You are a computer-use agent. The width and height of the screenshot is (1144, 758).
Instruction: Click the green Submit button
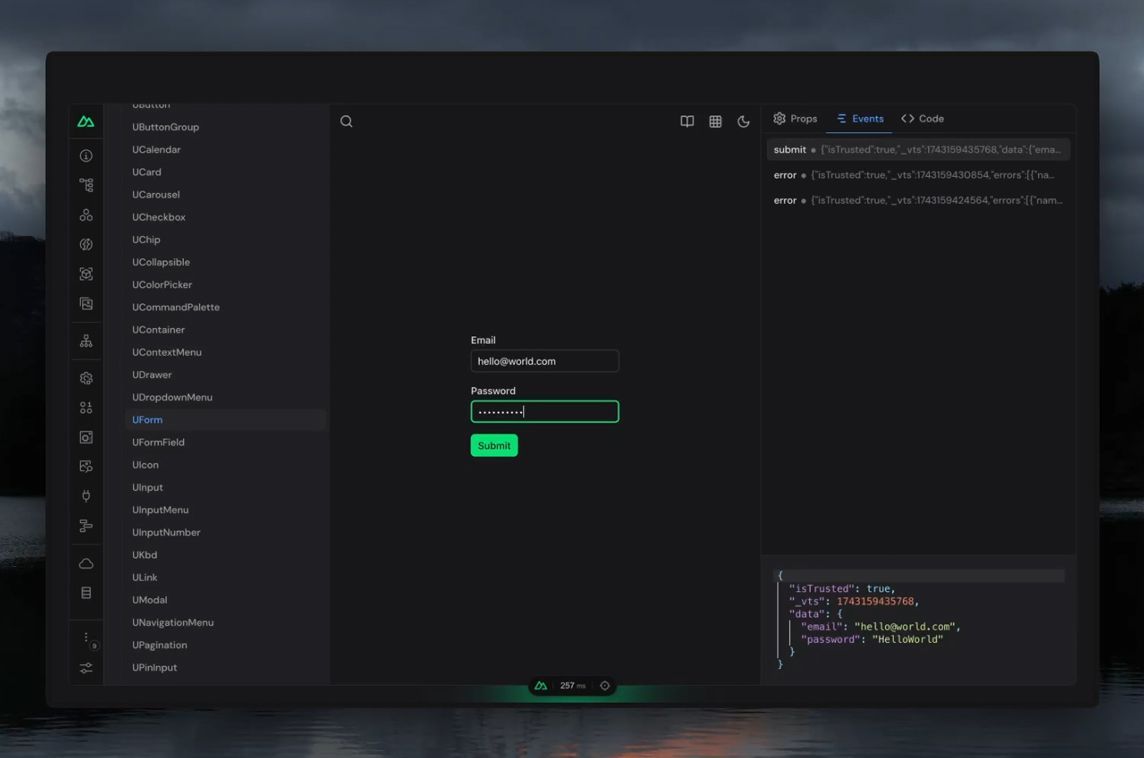[494, 446]
